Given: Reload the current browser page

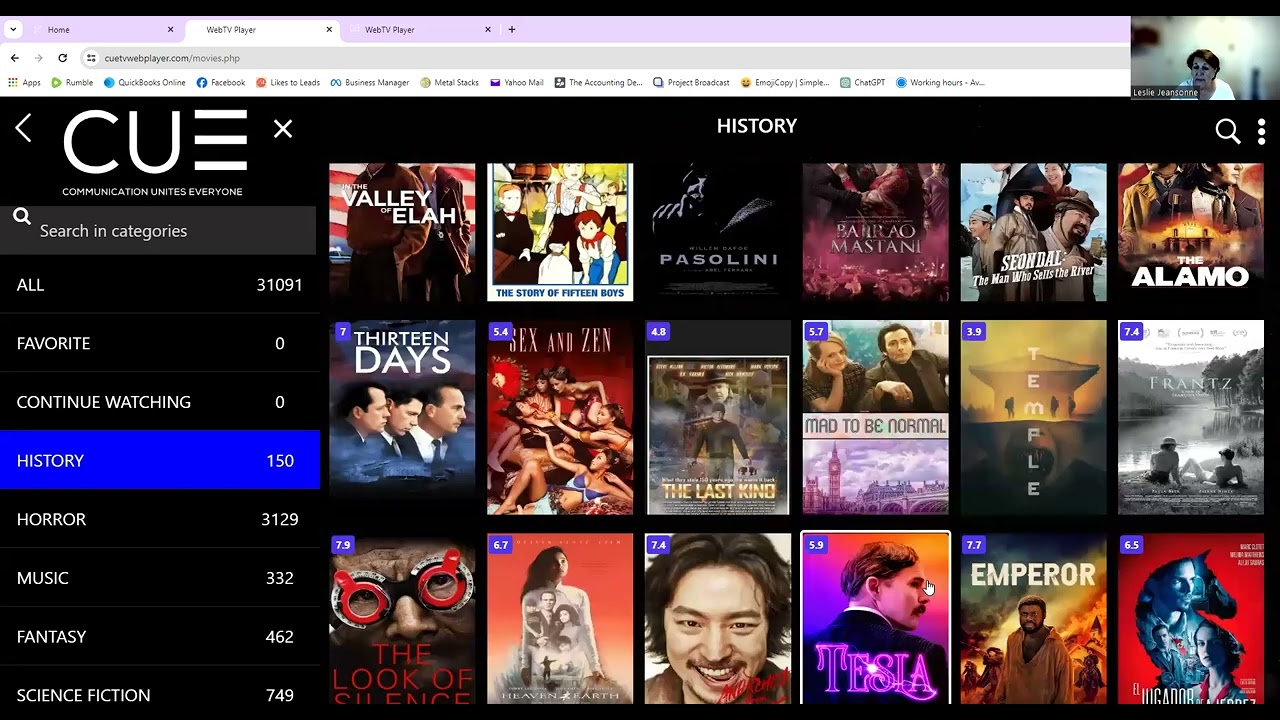Looking at the screenshot, I should coord(62,58).
